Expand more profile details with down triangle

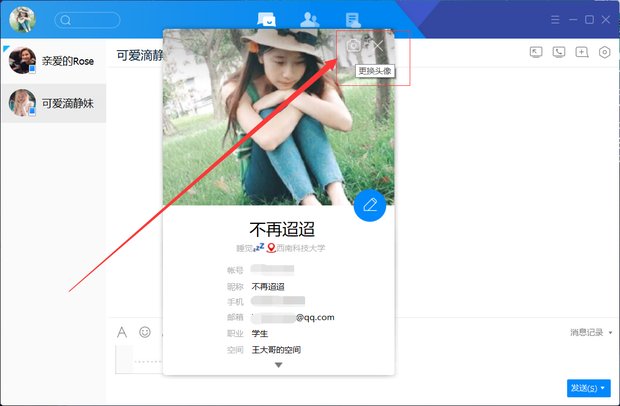click(x=278, y=365)
